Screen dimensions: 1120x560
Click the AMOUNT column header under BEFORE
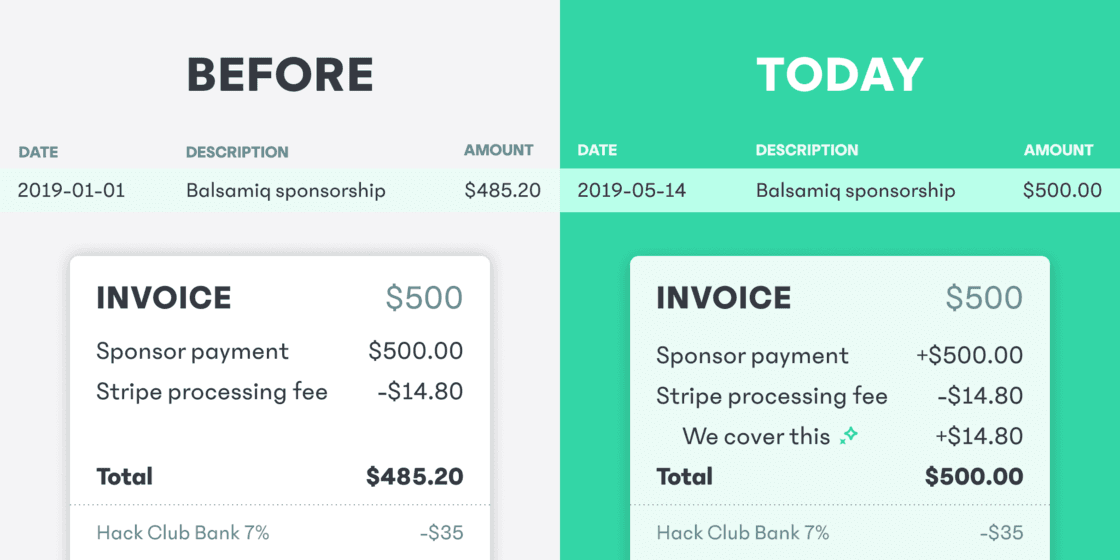pos(498,150)
